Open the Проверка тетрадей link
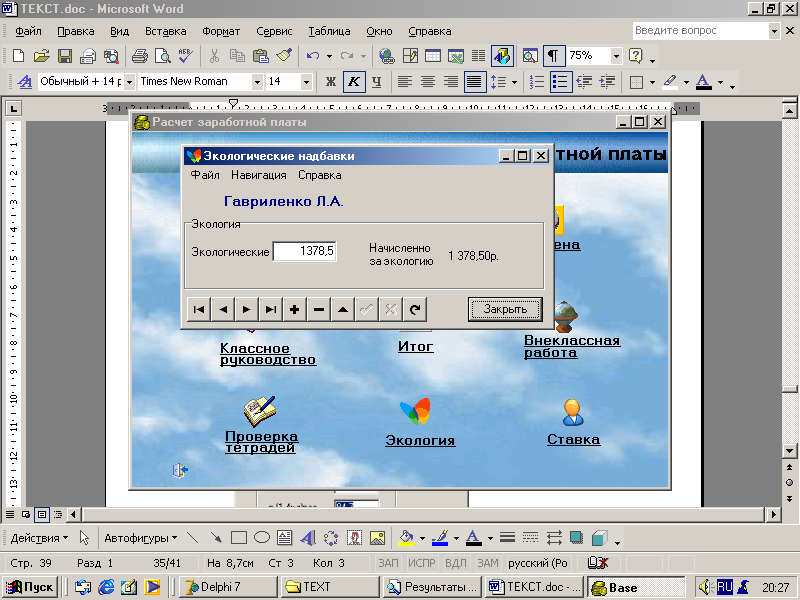Image resolution: width=800 pixels, height=600 pixels. (x=261, y=442)
